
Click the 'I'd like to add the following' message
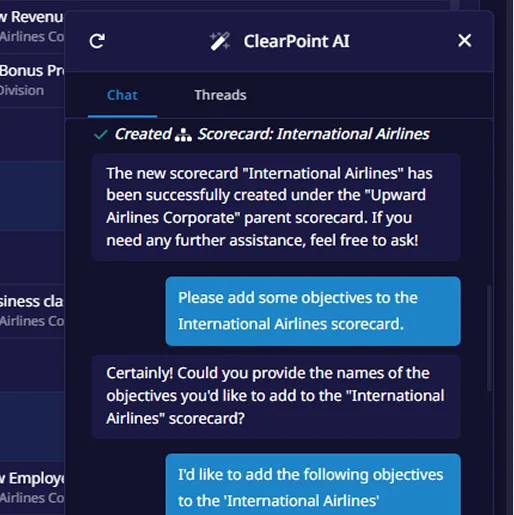313,484
